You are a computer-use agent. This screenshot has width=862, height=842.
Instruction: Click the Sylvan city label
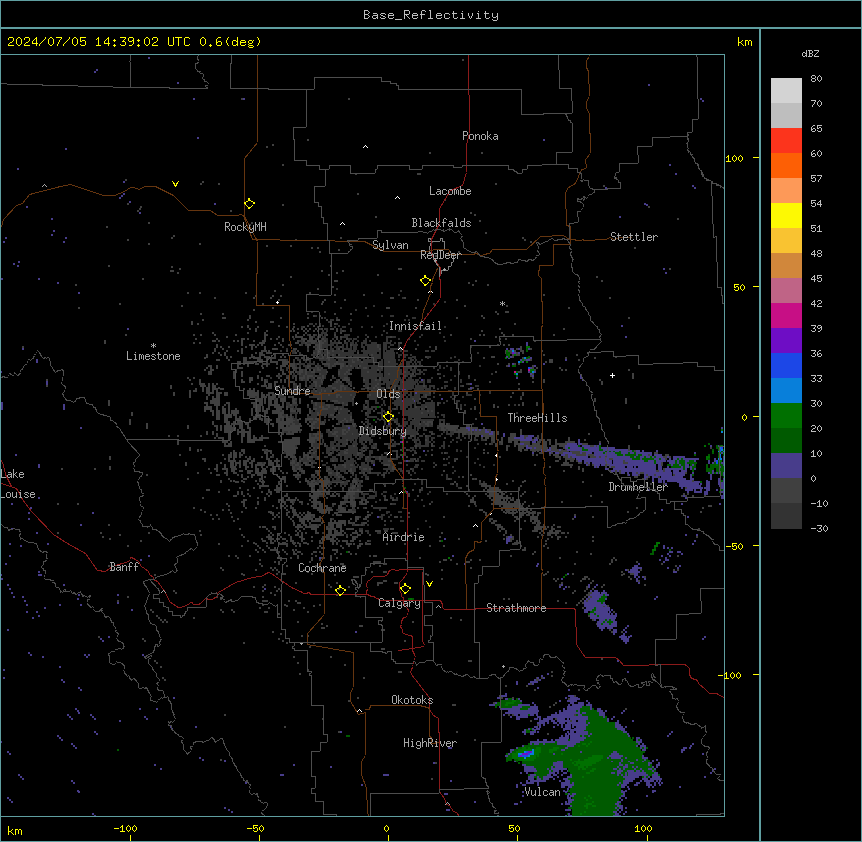(x=390, y=245)
